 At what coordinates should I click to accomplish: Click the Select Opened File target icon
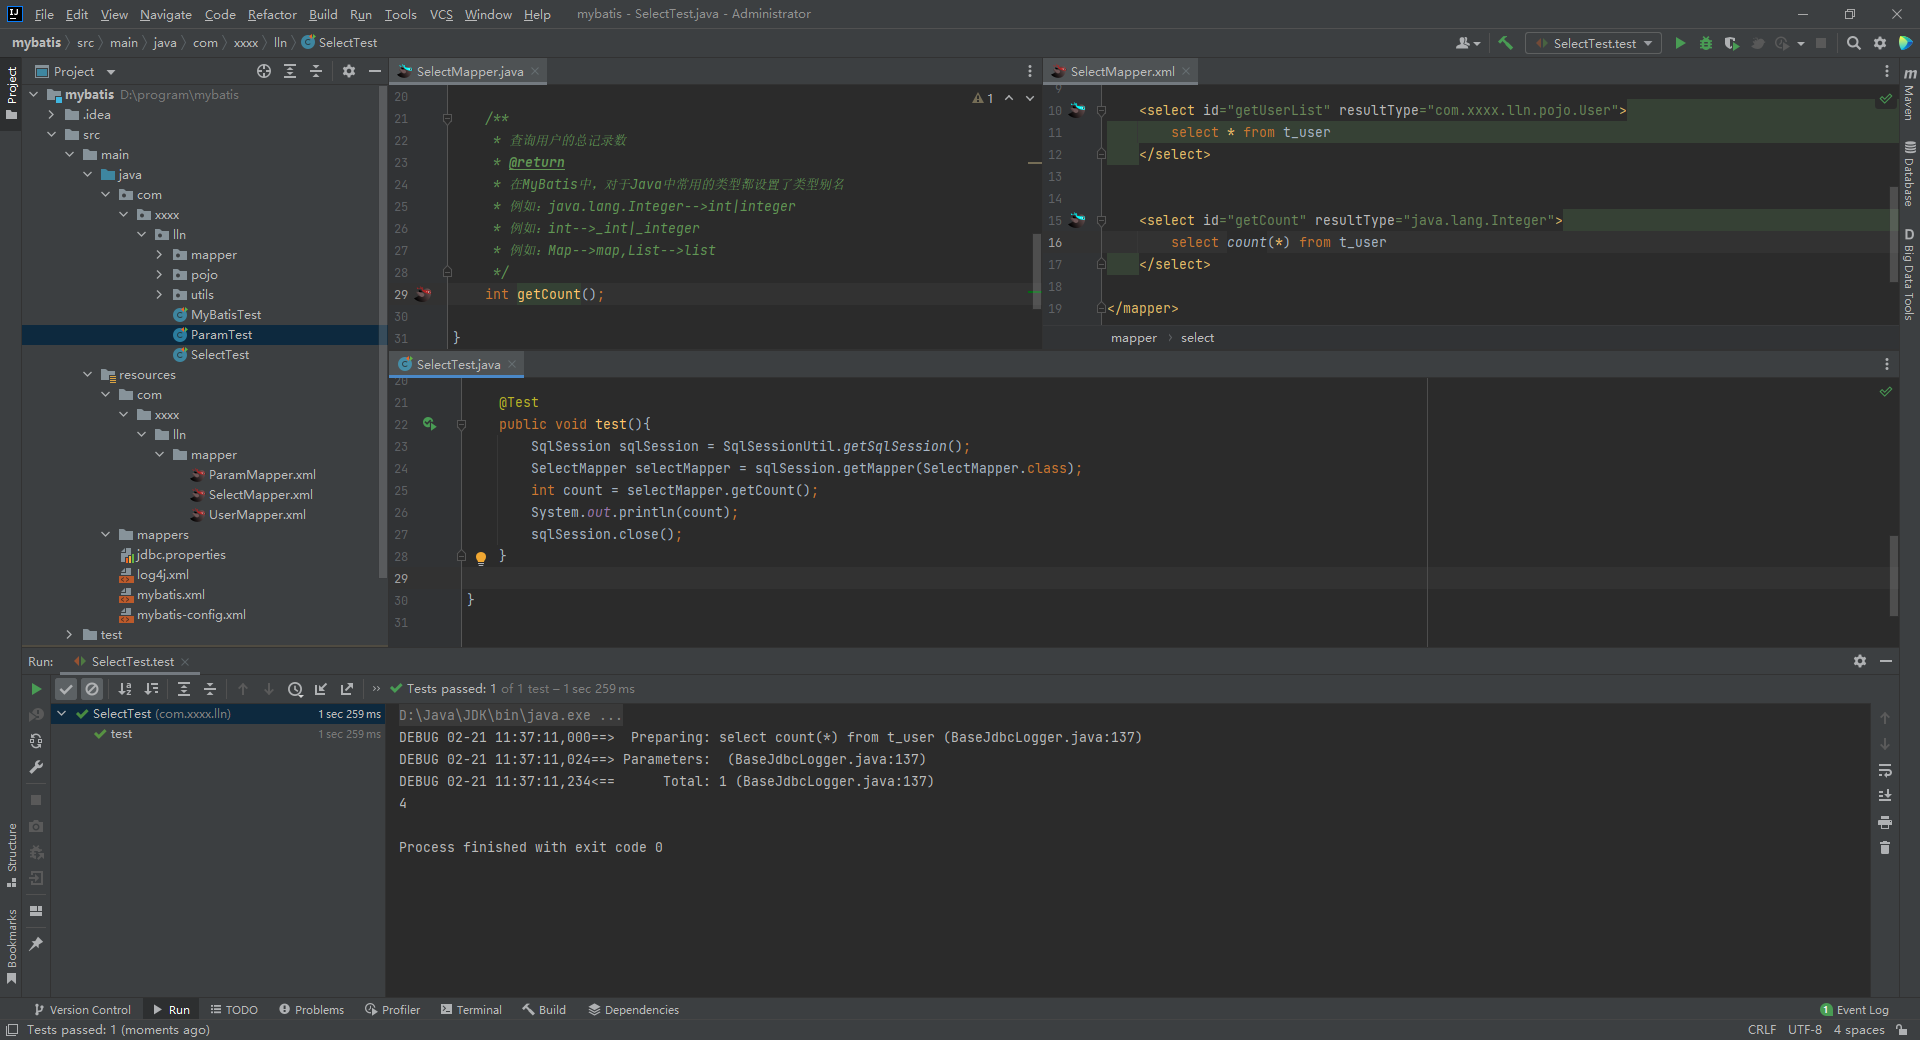pos(264,71)
